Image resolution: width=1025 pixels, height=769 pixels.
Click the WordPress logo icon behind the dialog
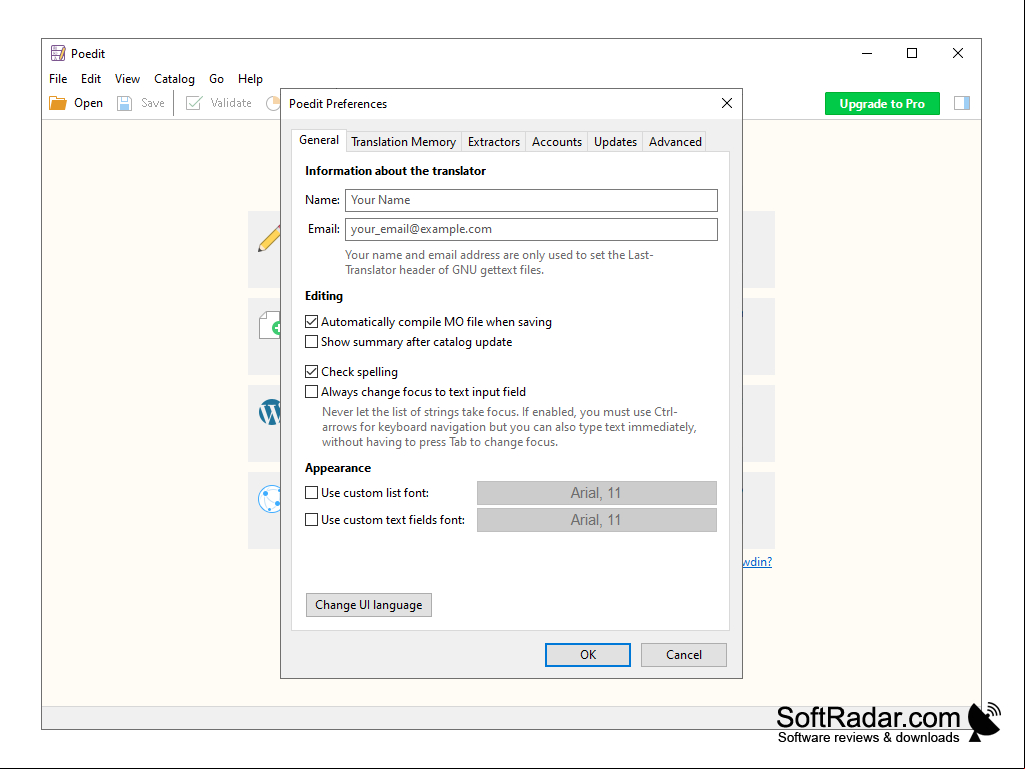pos(269,413)
